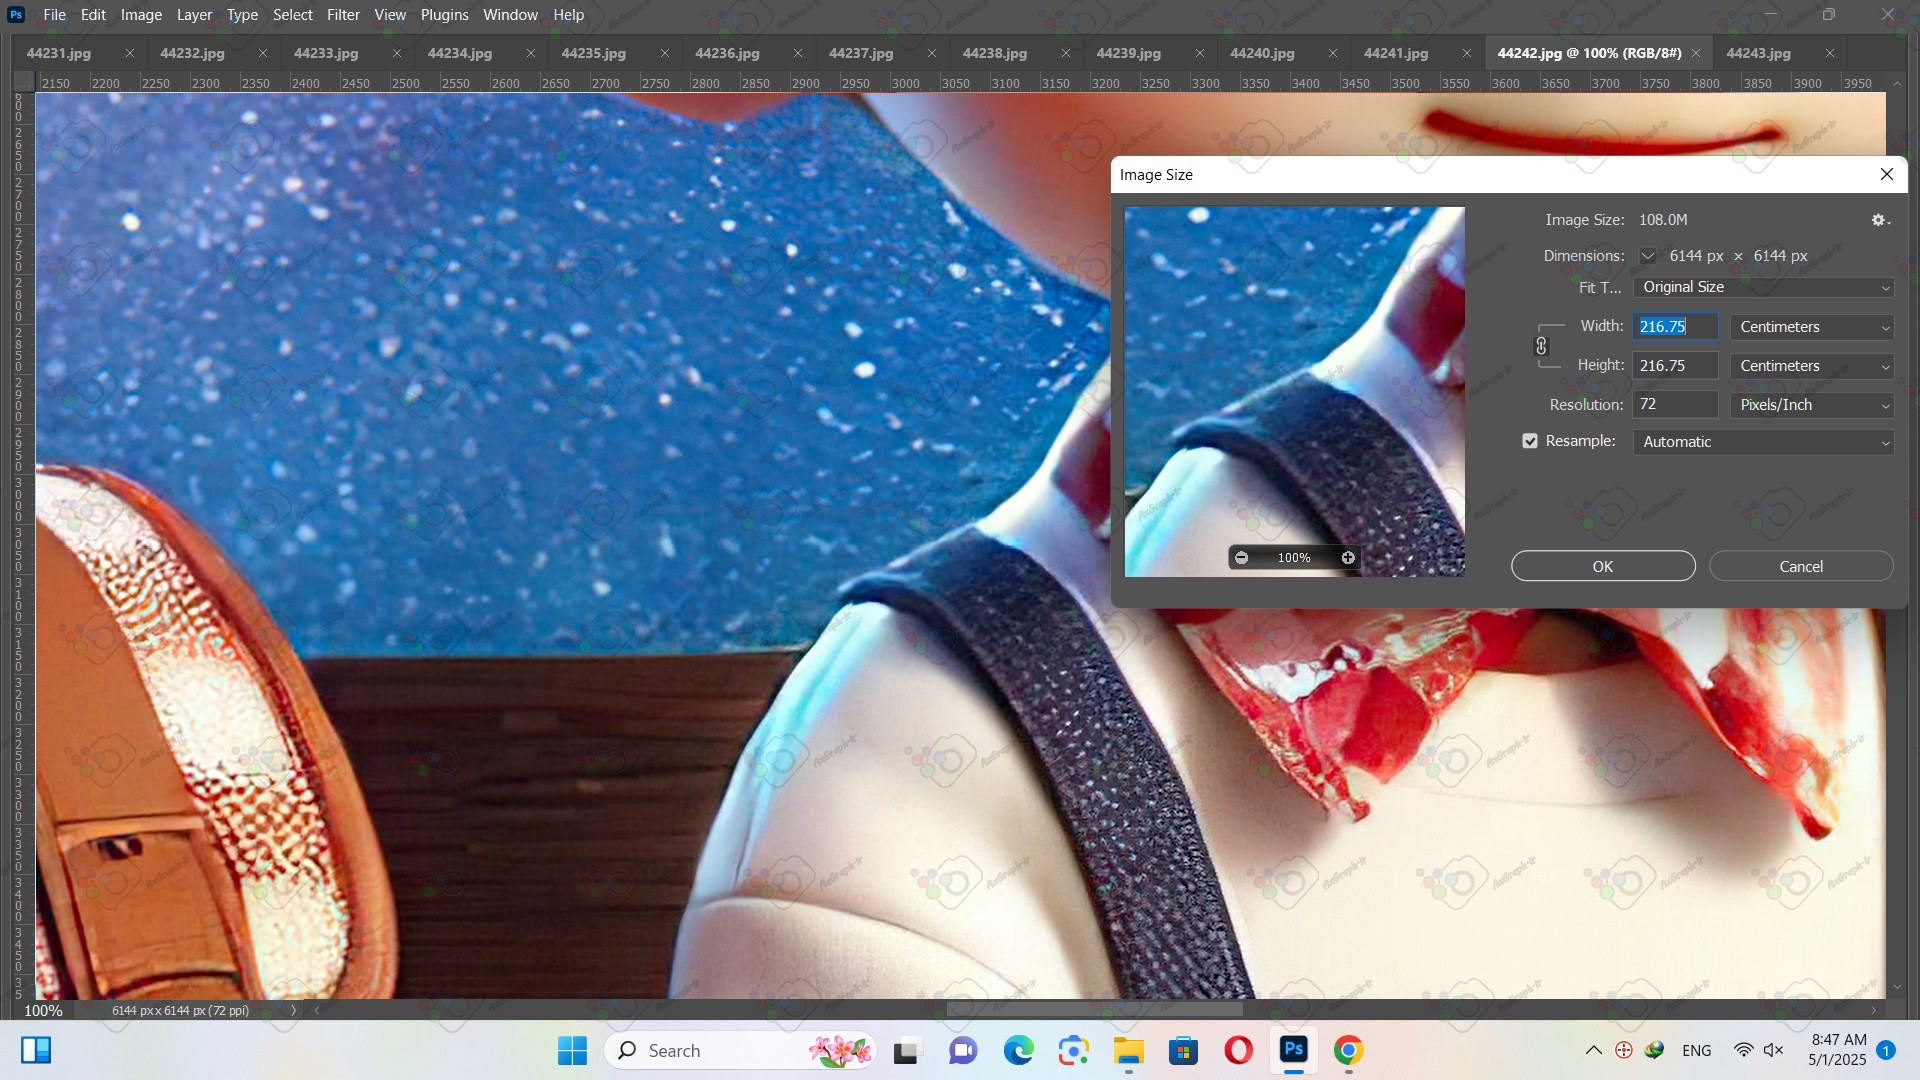Confirm Image Size with OK
Screen dimensions: 1920x1080
coord(1603,566)
